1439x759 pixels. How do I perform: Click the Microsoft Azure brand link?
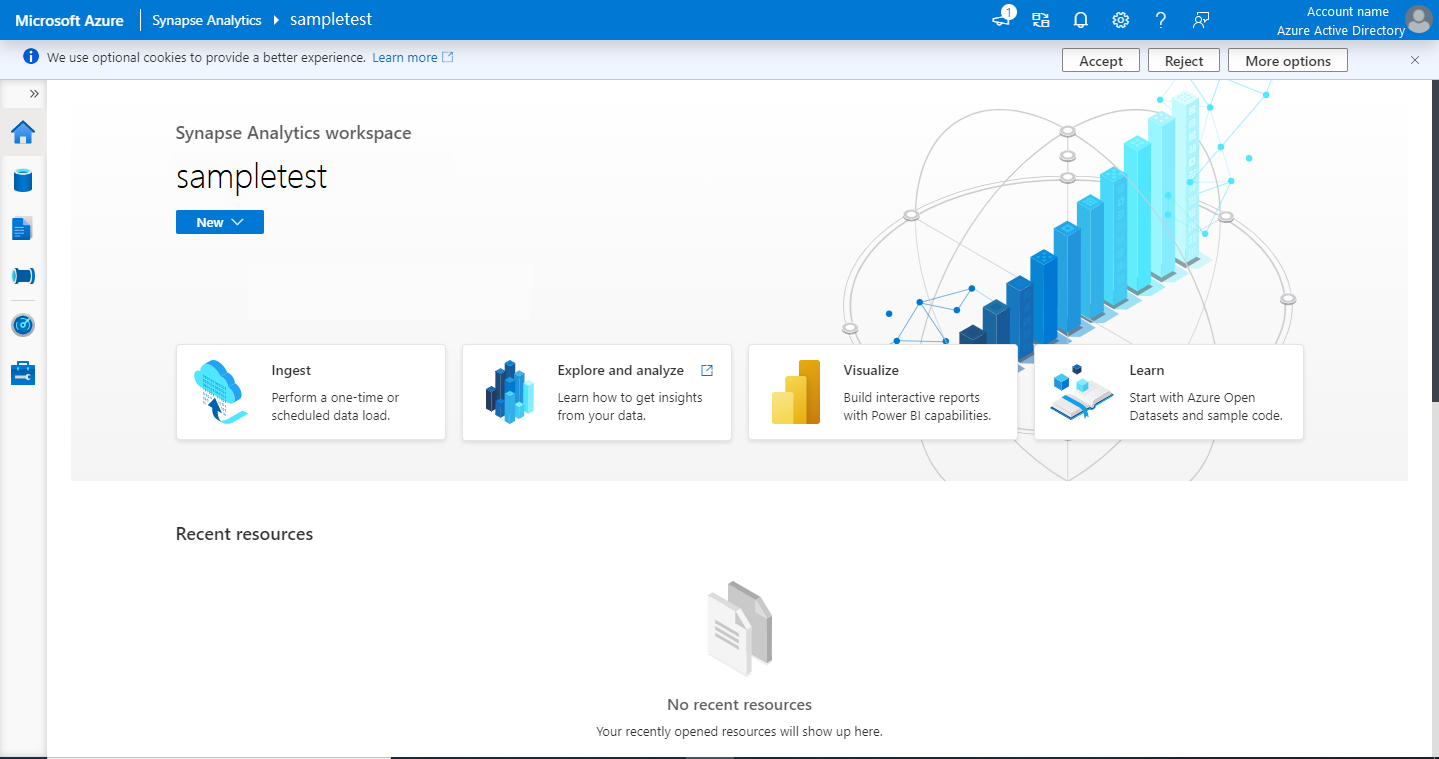tap(70, 20)
